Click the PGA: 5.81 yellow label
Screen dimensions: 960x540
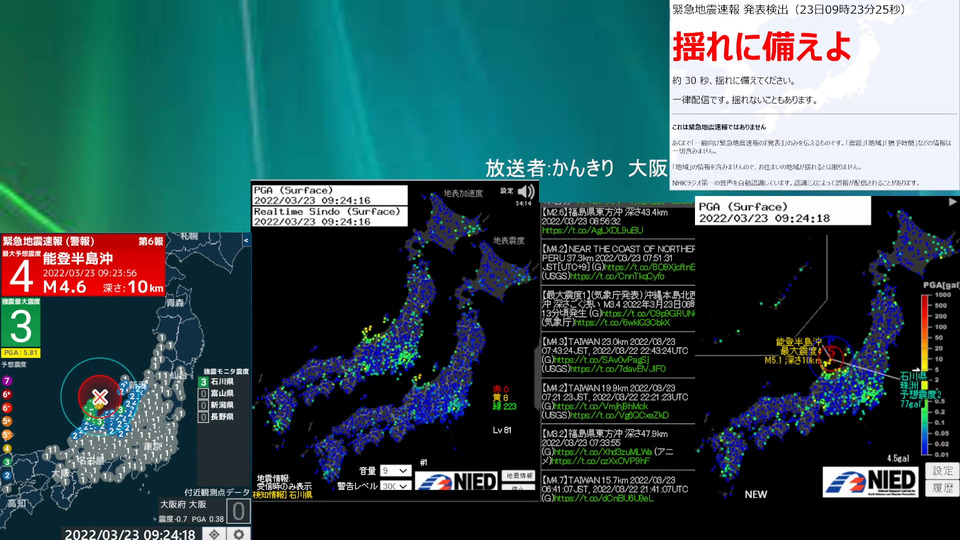(21, 353)
